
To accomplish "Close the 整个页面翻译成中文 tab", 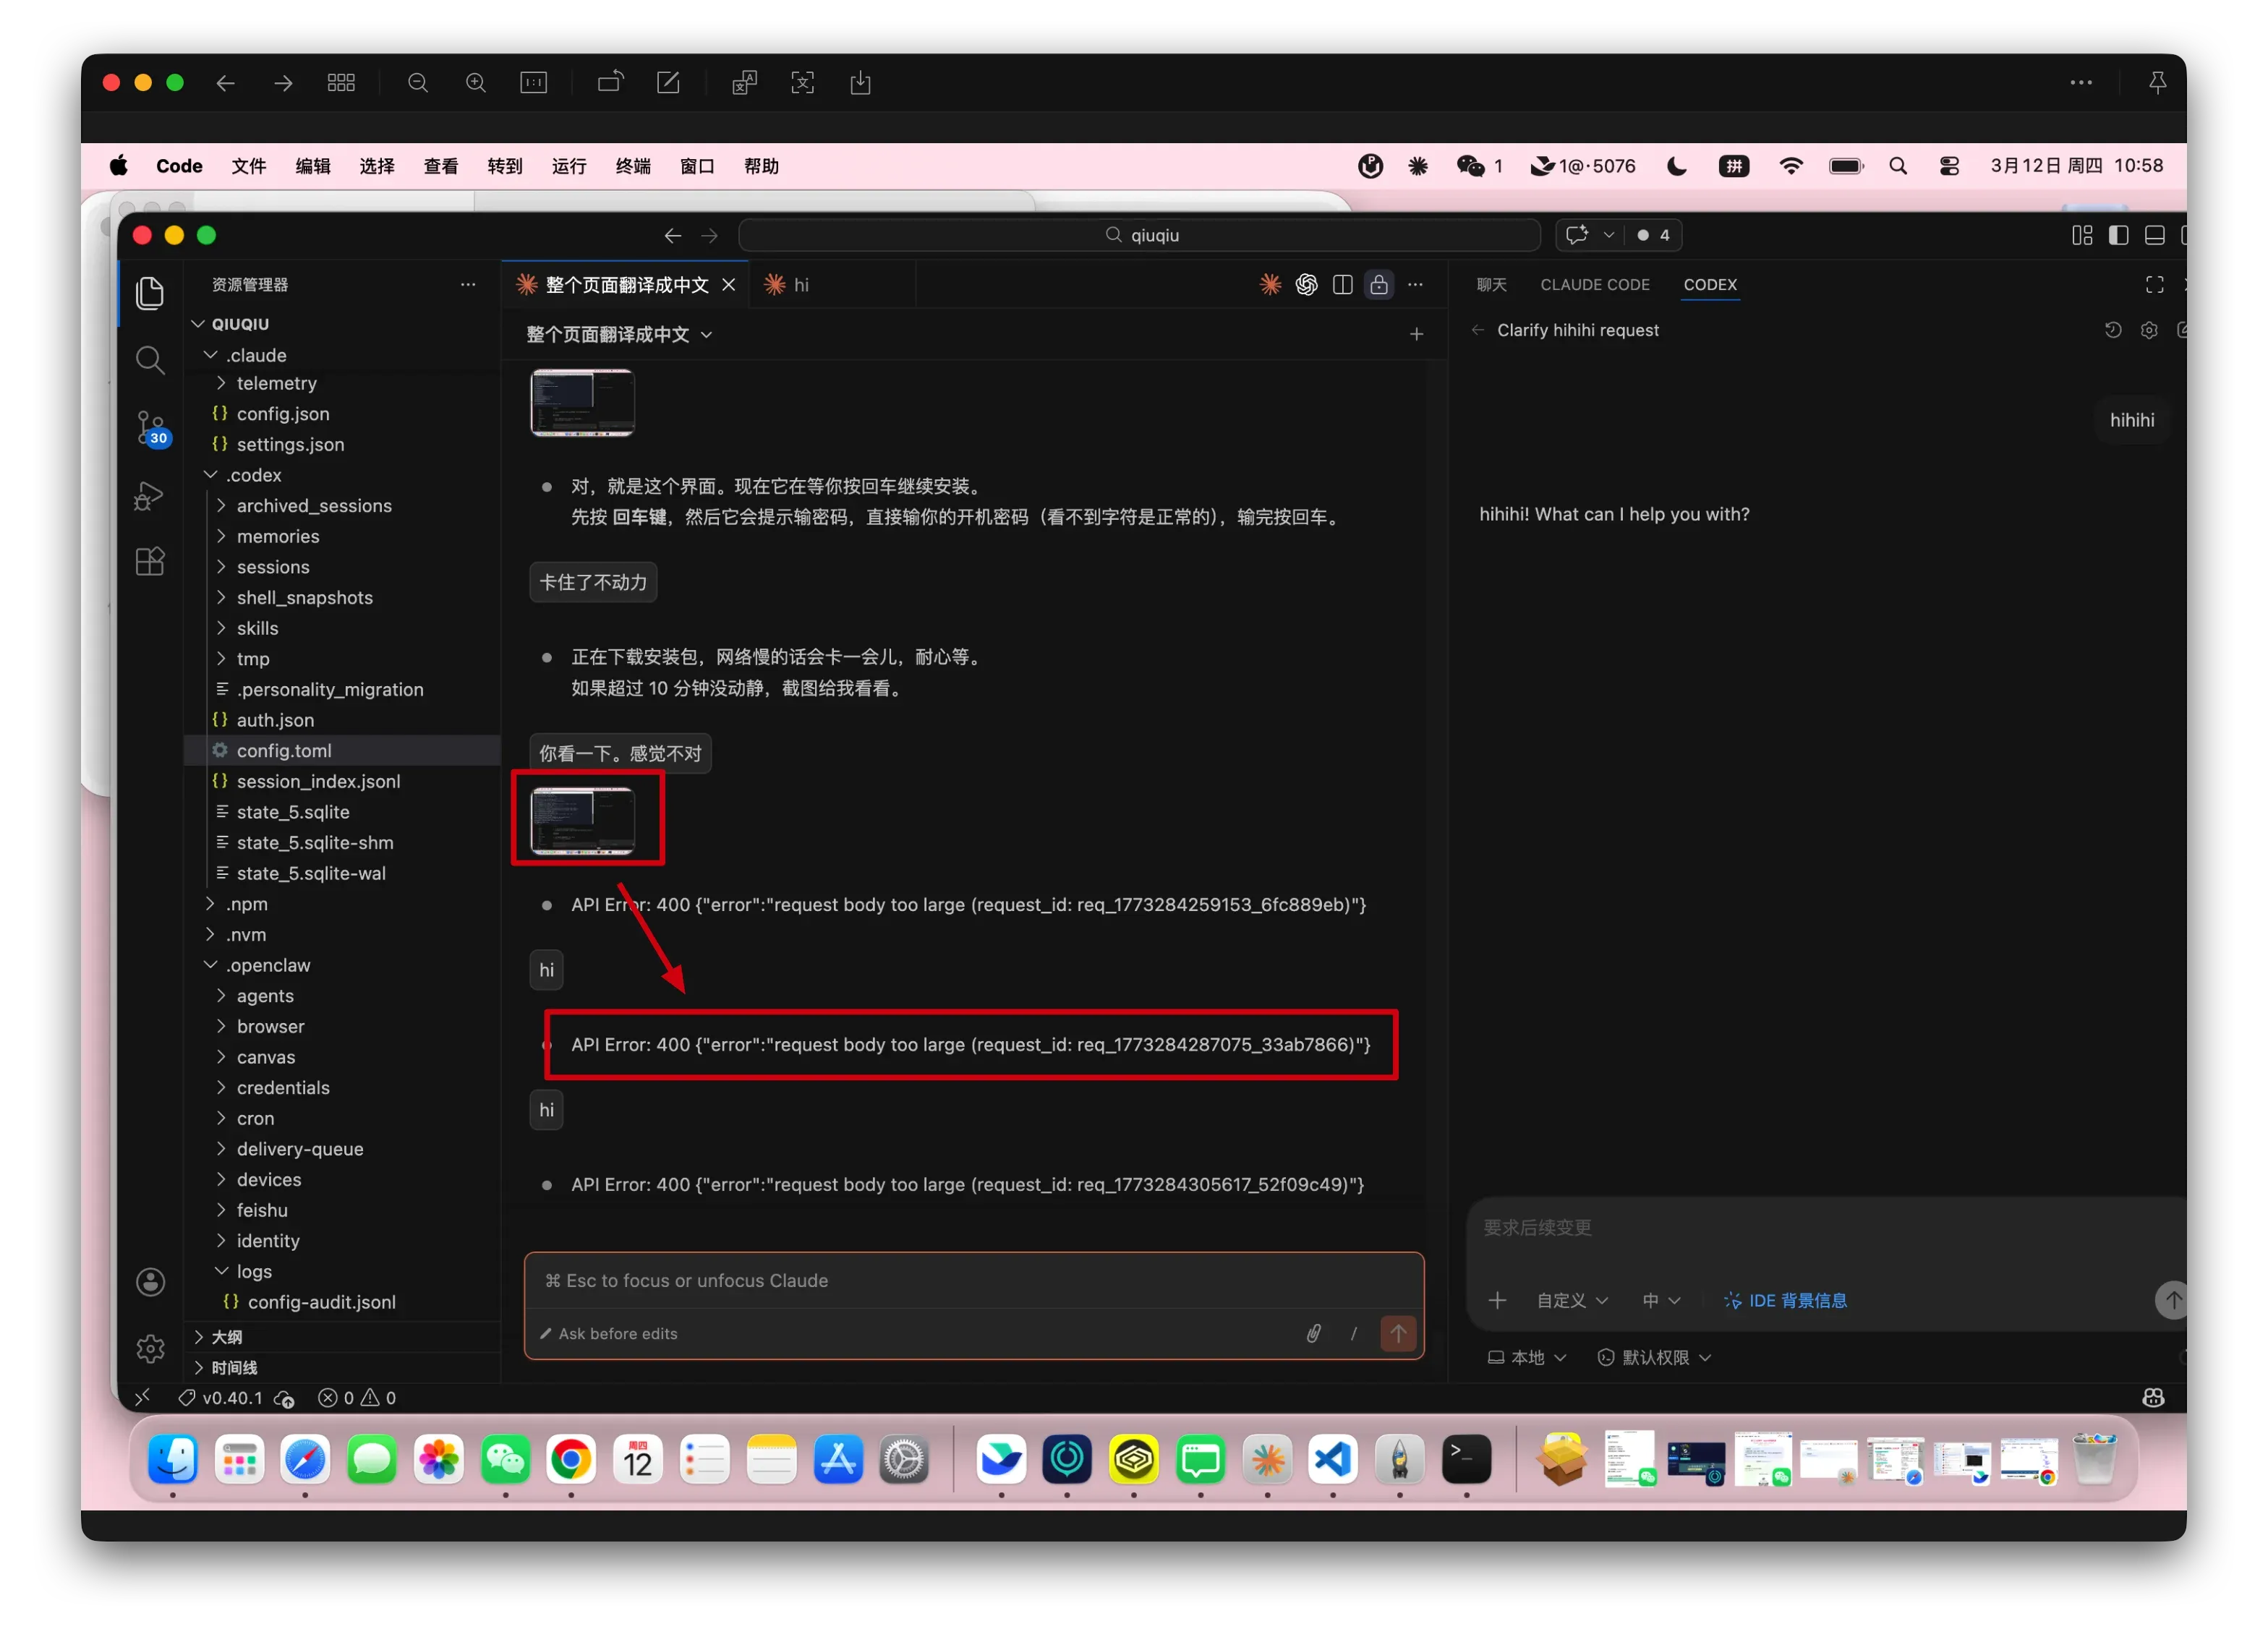I will [x=729, y=285].
